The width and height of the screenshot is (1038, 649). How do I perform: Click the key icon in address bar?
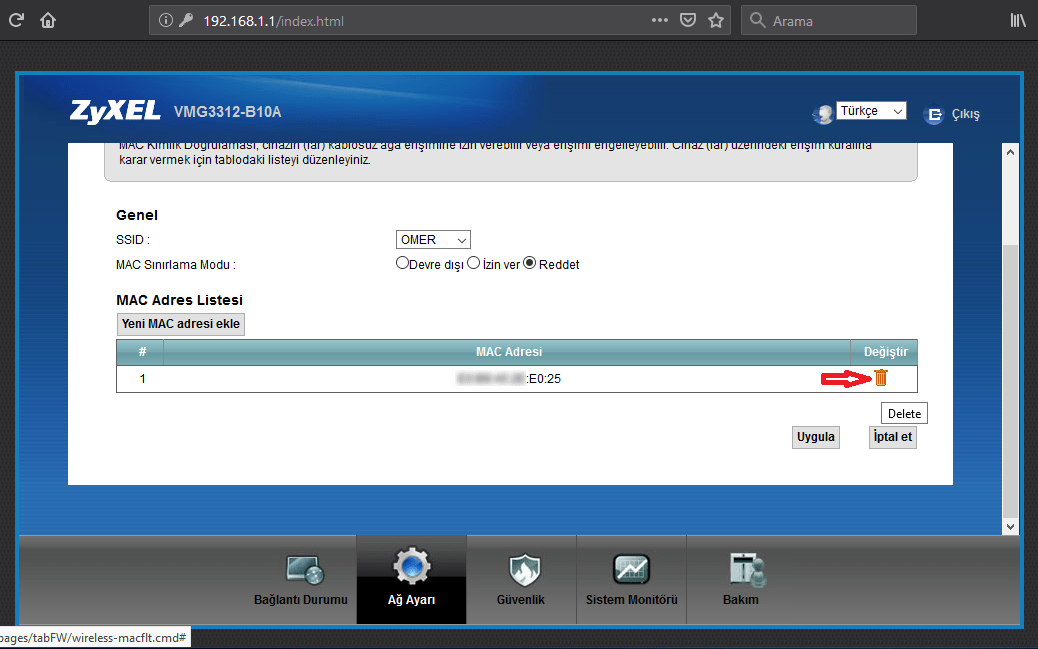point(186,21)
